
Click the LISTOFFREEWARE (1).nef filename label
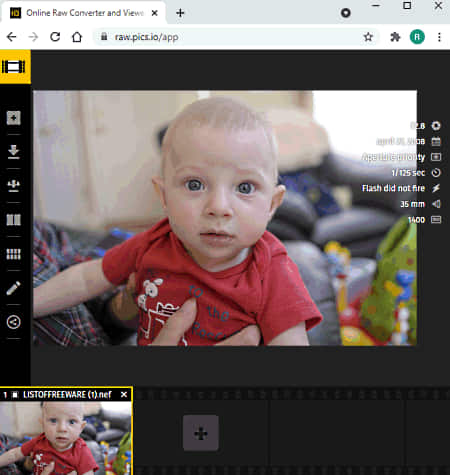click(67, 395)
